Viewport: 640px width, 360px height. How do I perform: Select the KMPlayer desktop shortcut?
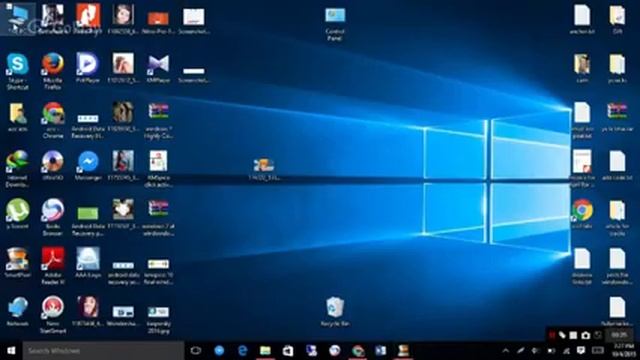158,68
